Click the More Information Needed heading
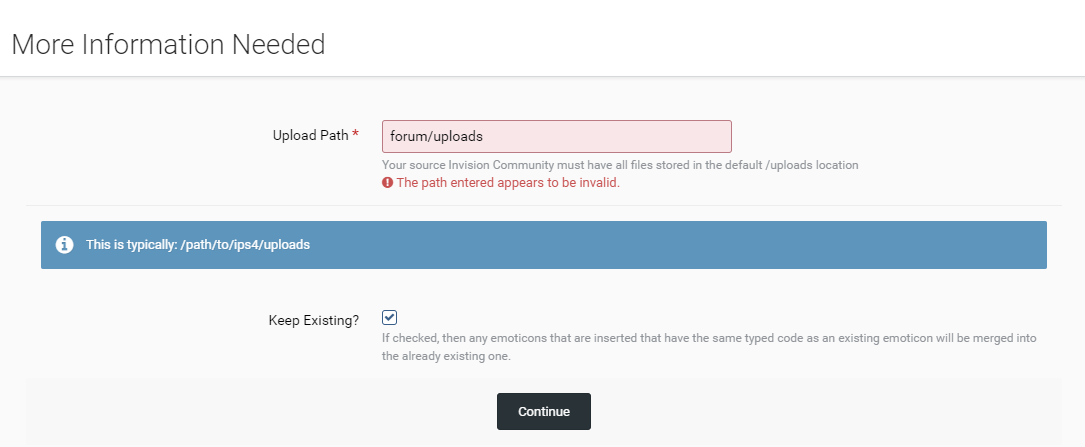This screenshot has width=1085, height=447. click(168, 44)
